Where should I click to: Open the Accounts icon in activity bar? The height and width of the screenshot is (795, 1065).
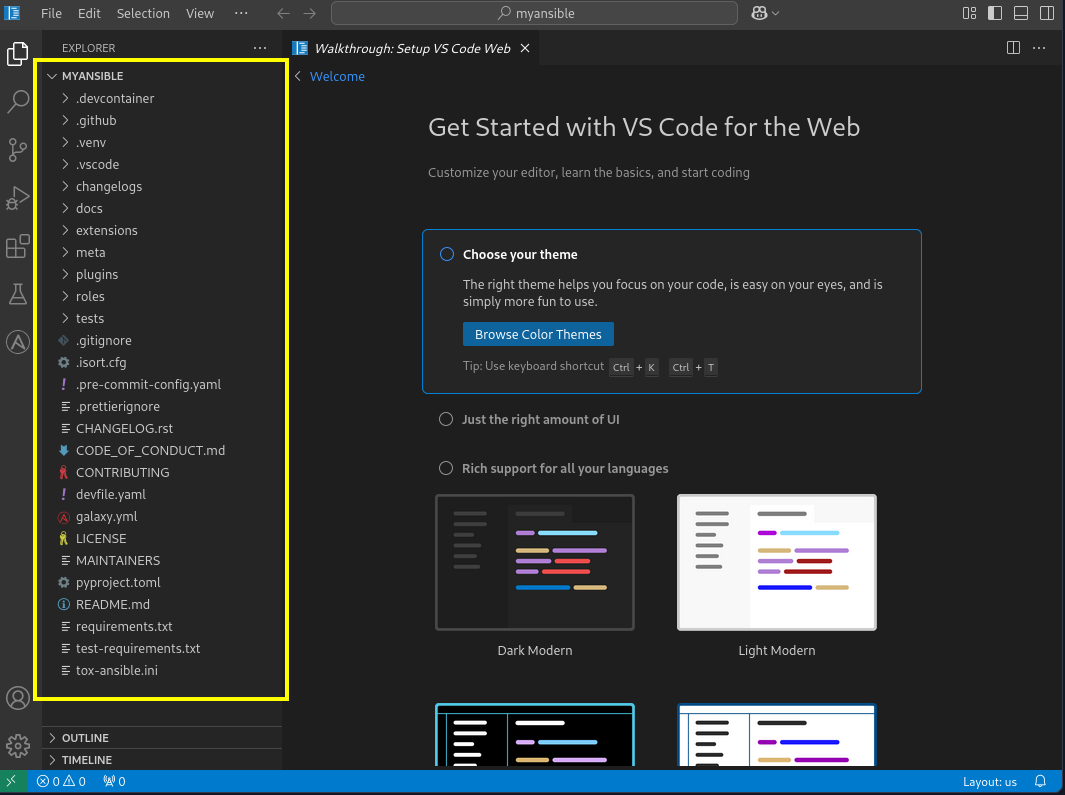click(18, 698)
